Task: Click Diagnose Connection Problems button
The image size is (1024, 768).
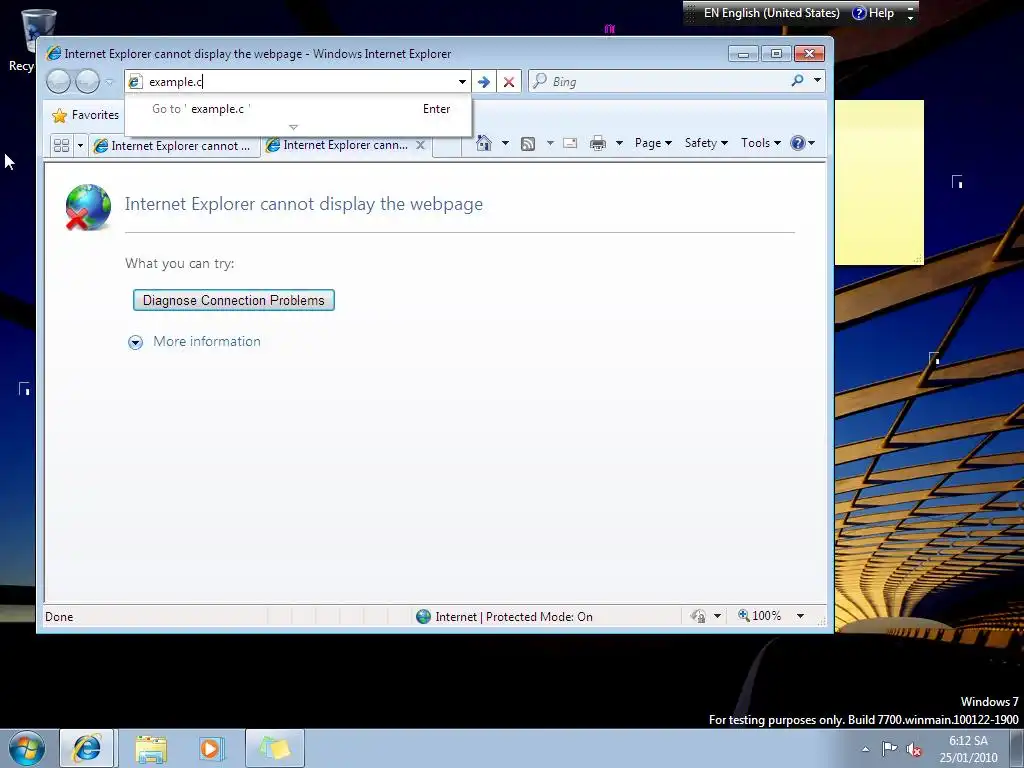Action: (x=234, y=300)
